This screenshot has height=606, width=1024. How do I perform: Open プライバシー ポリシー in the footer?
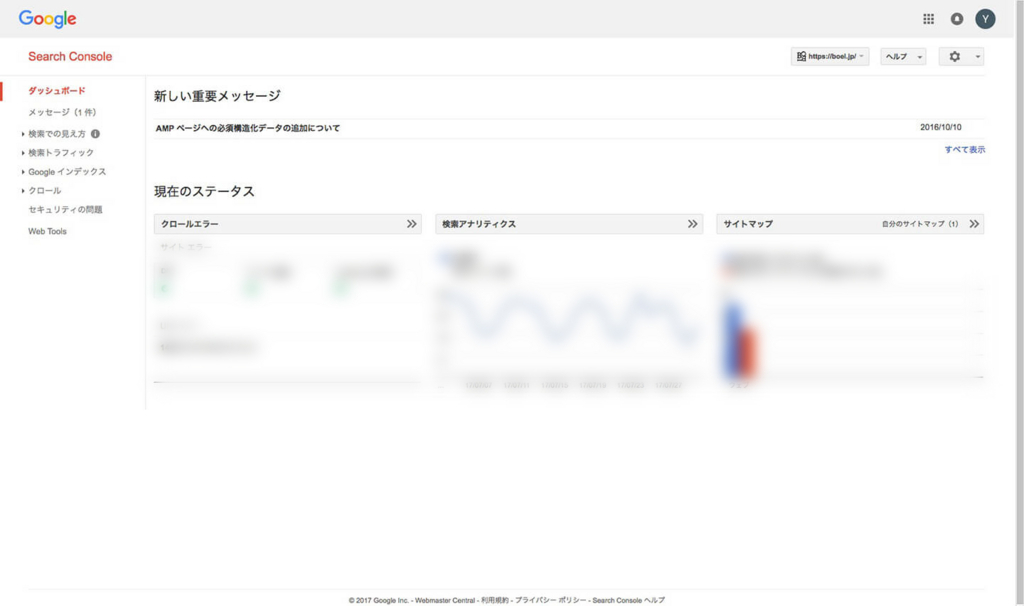coord(551,600)
